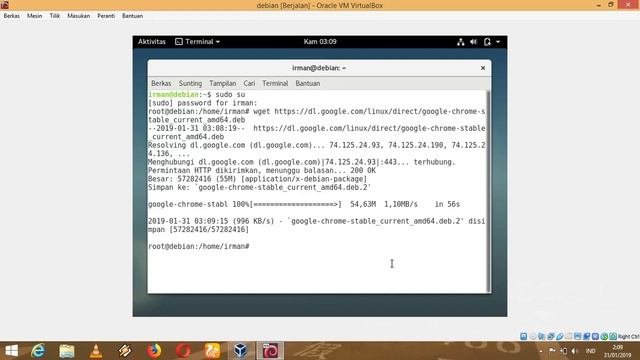Open the terminal Sunting menu

point(190,83)
